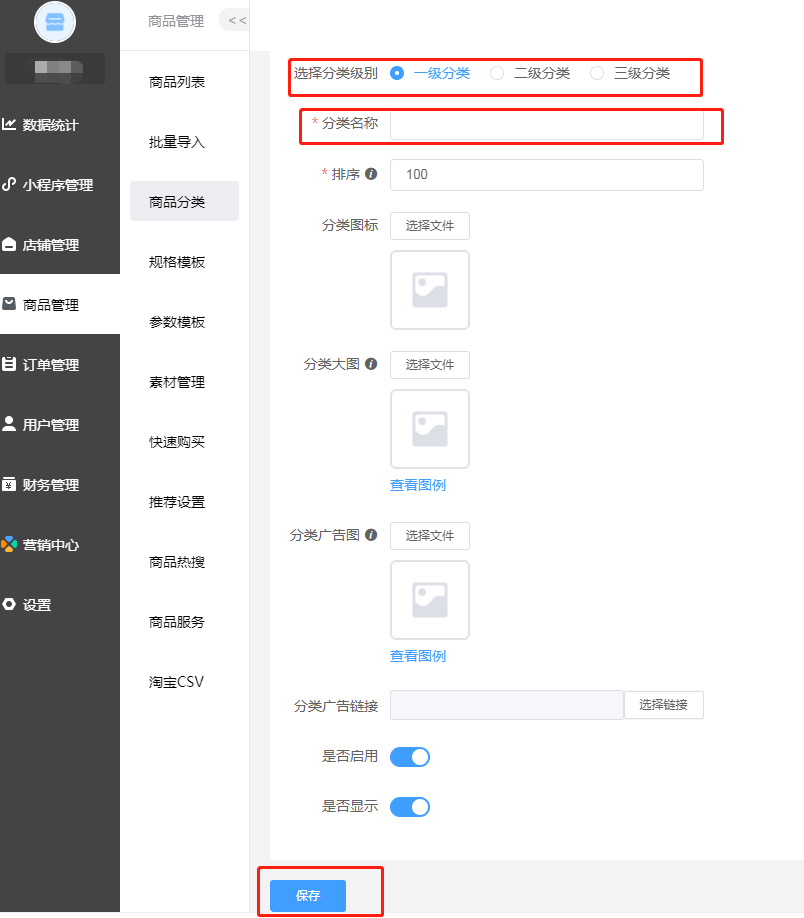Viewport: 804px width, 918px height.
Task: Click the 用户管理 person icon
Action: point(9,424)
